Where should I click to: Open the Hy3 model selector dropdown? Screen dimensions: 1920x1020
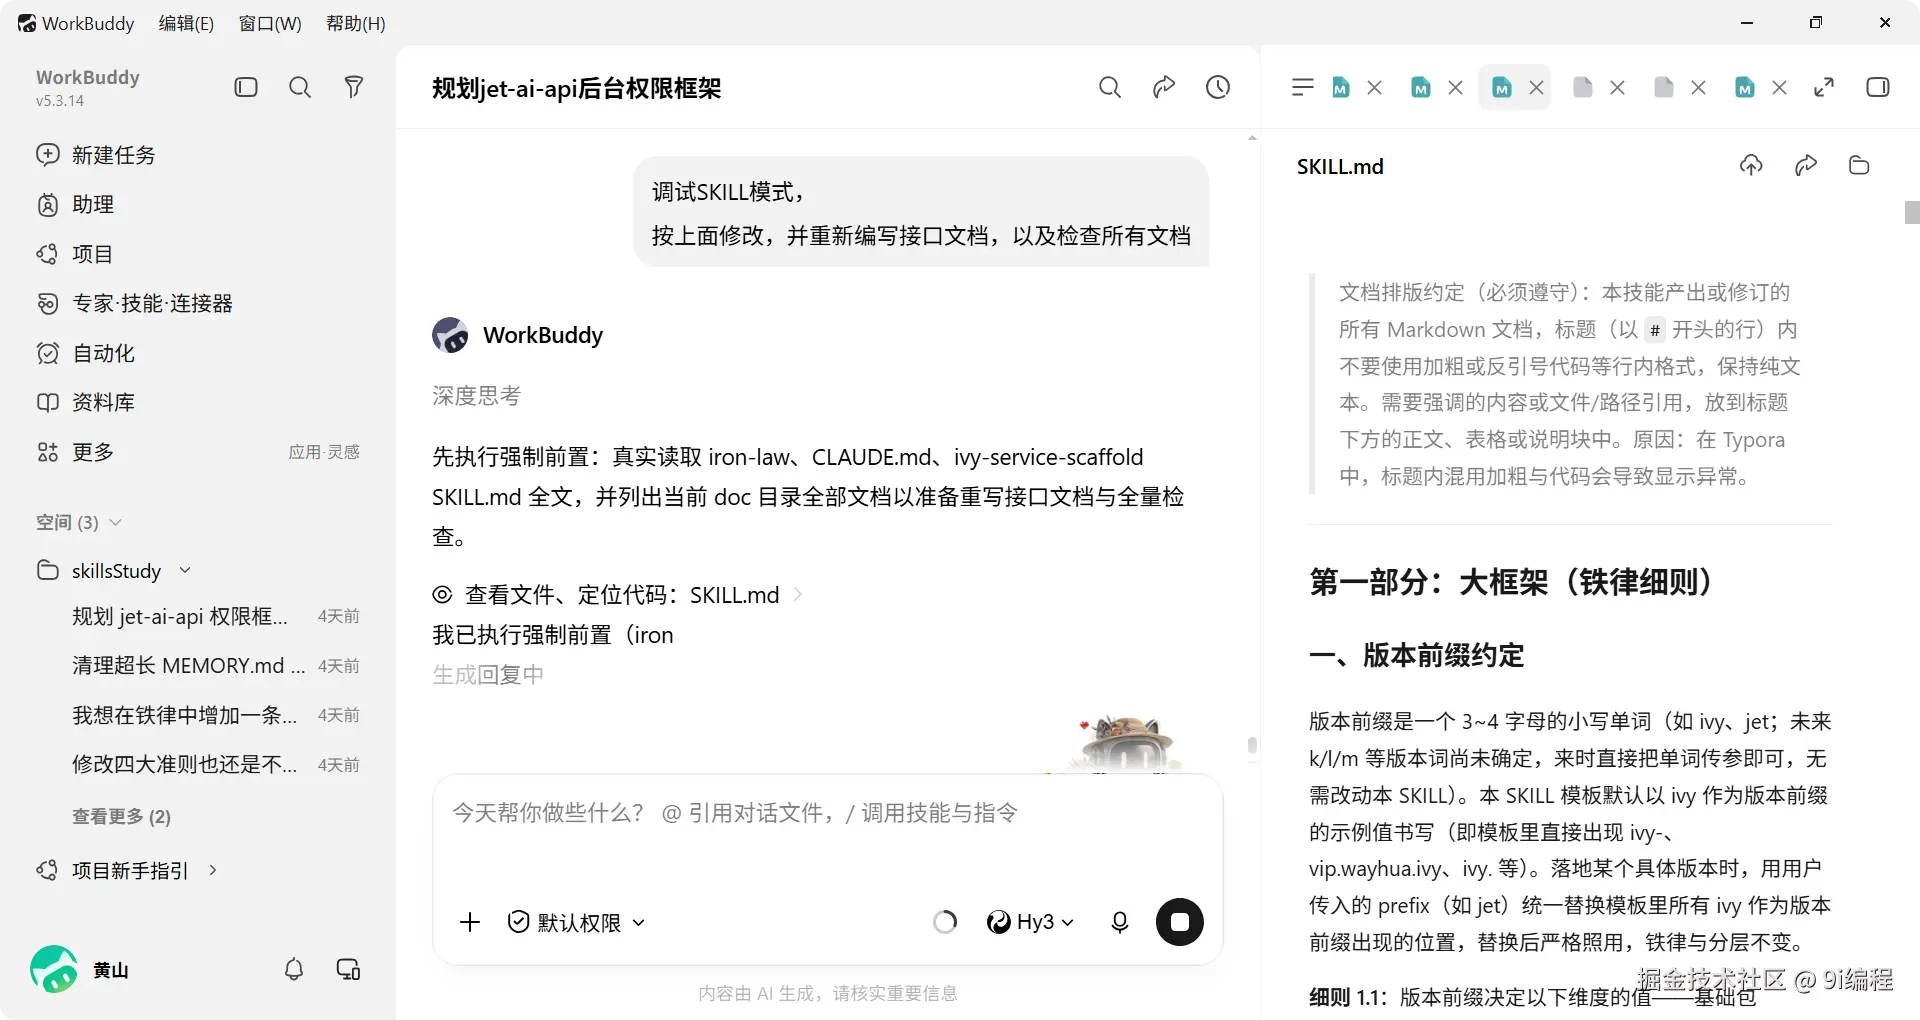point(1030,922)
